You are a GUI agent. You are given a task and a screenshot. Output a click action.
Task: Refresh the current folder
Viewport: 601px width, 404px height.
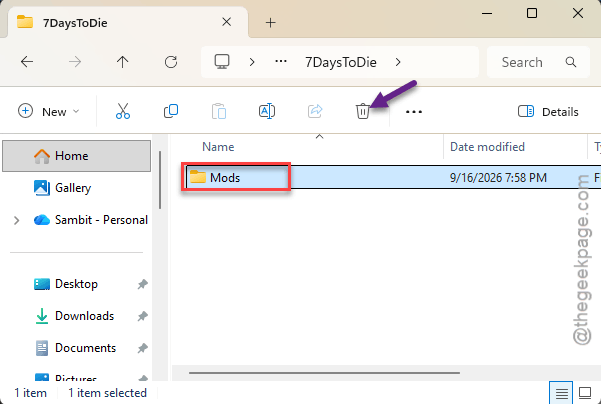(171, 62)
